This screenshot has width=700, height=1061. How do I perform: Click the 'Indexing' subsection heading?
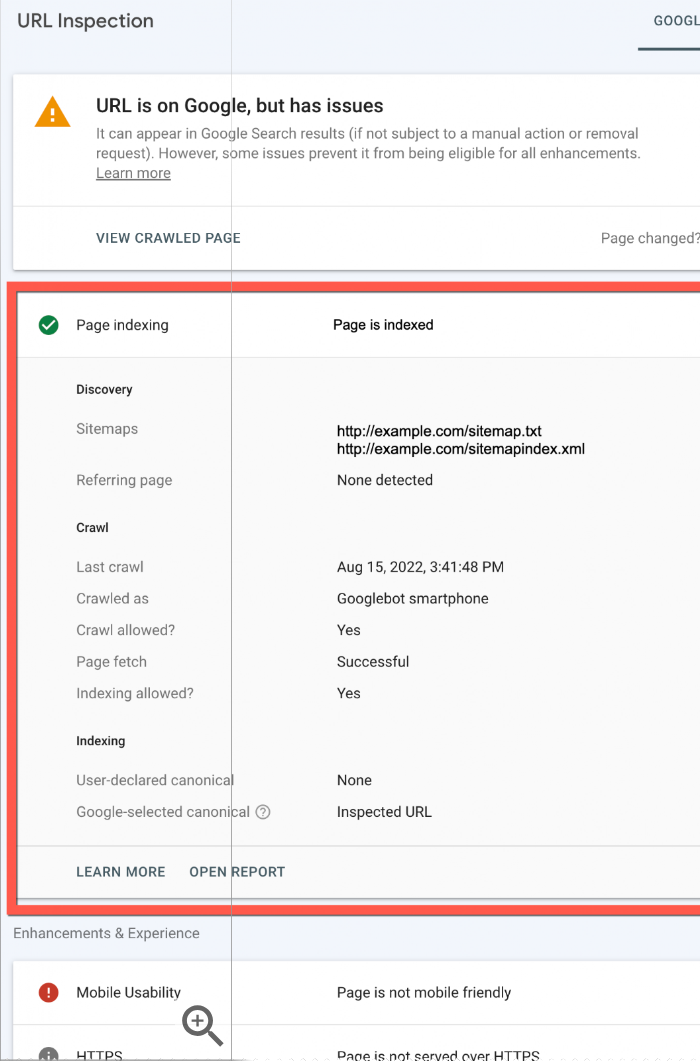[x=100, y=741]
